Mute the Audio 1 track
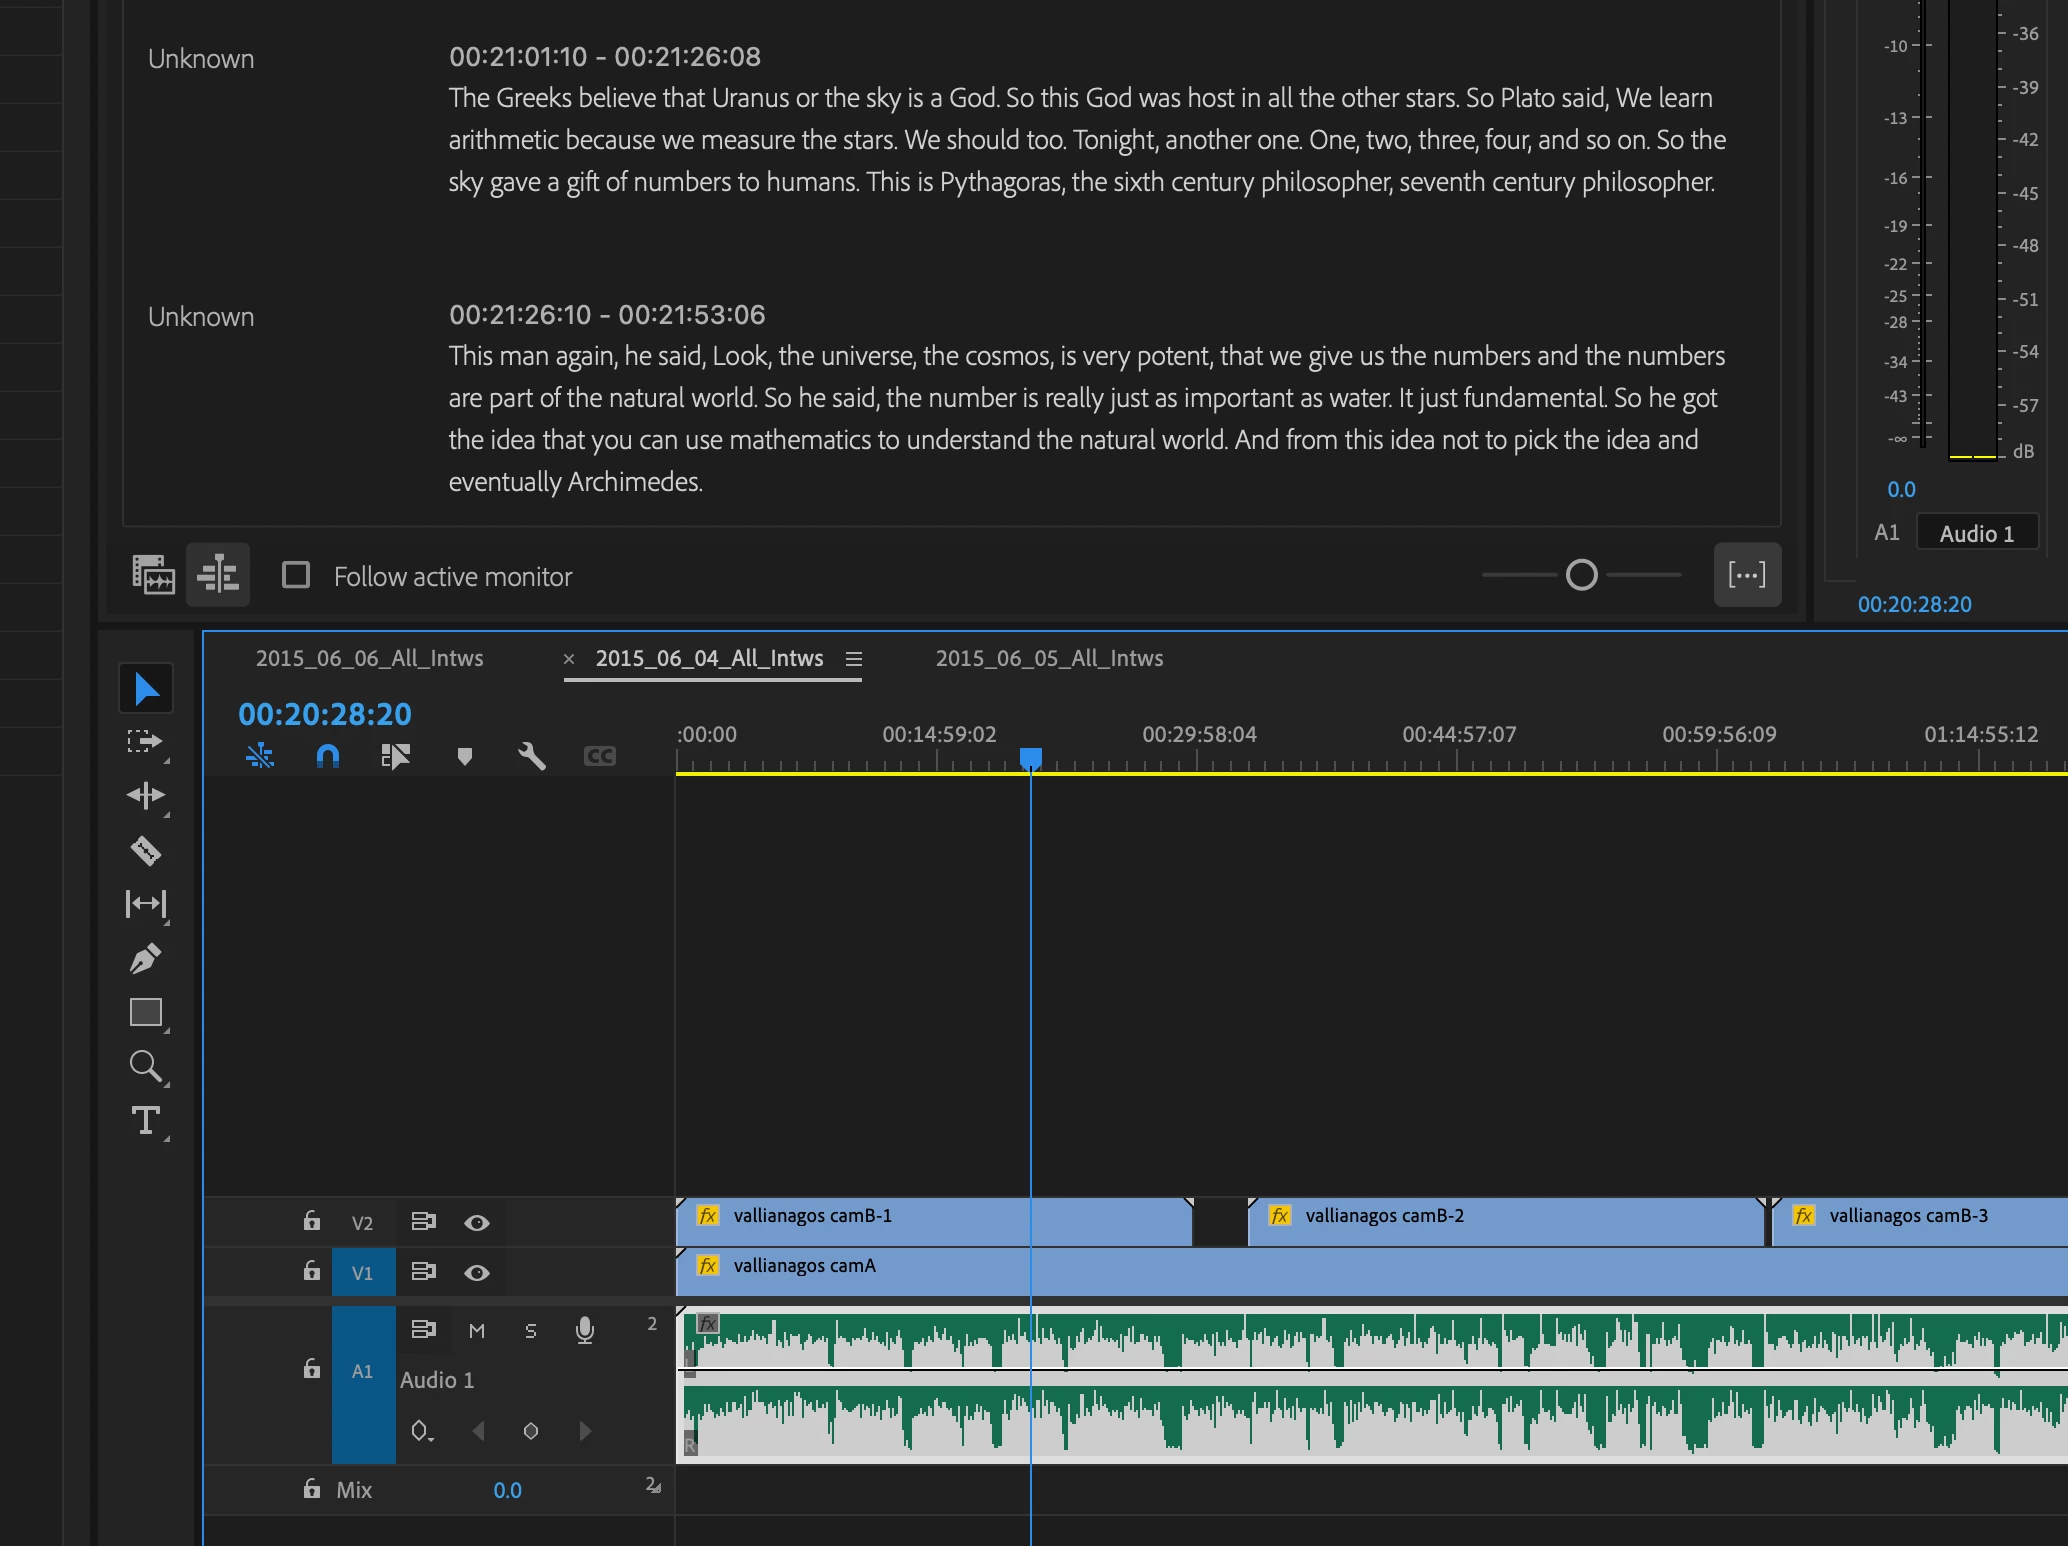 coord(477,1331)
